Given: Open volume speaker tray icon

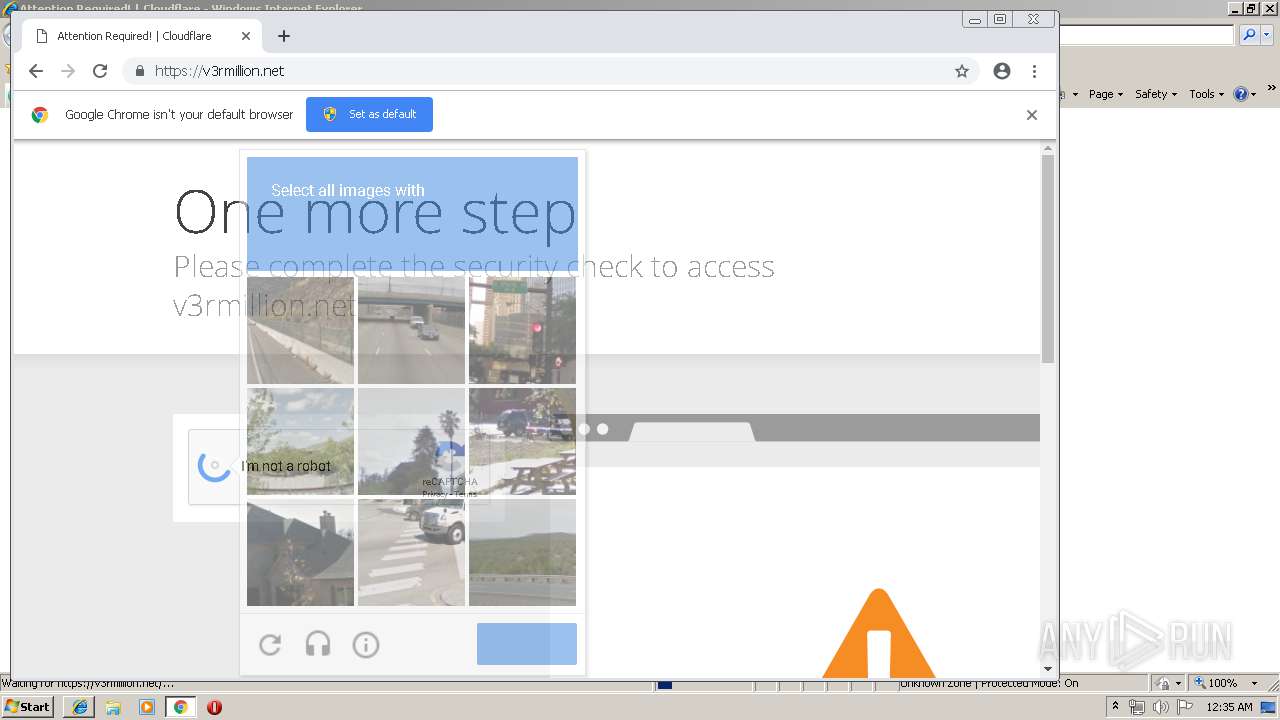Looking at the screenshot, I should 1160,707.
